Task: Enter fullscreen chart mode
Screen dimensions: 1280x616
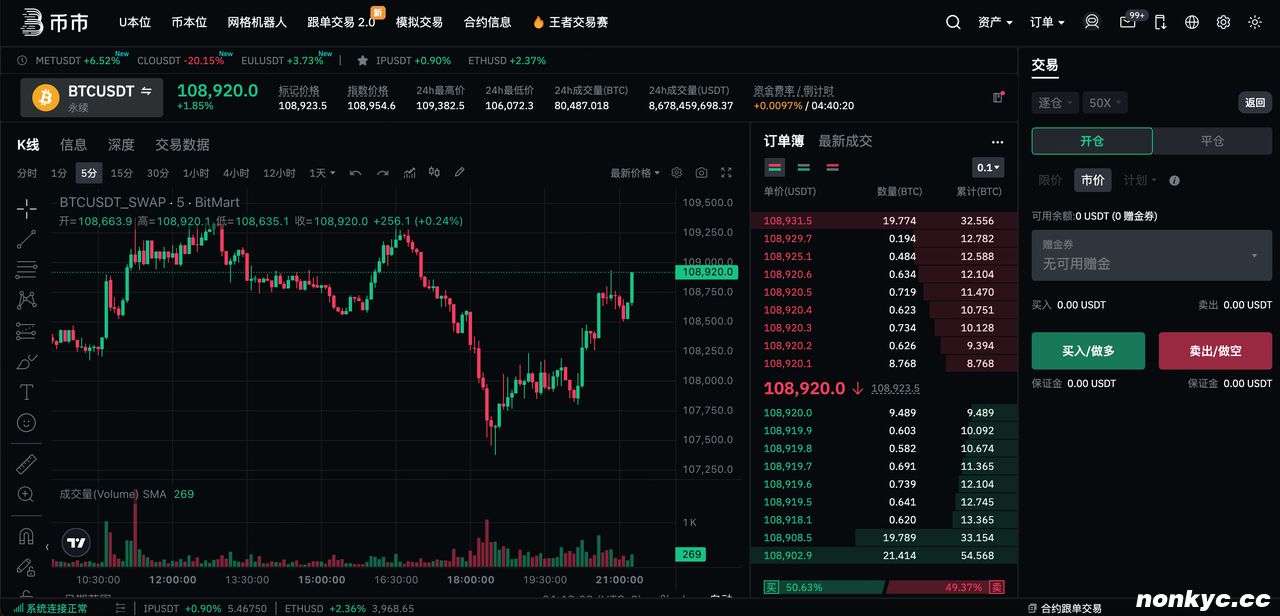Action: click(726, 173)
